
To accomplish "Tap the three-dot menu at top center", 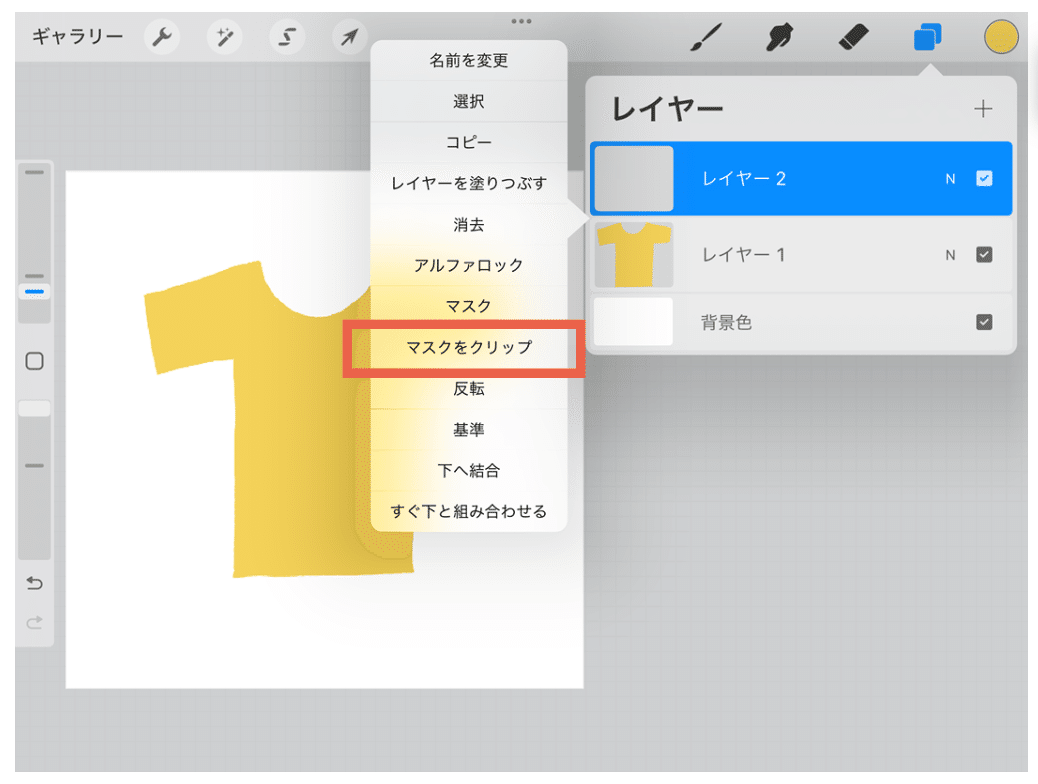I will point(521,21).
